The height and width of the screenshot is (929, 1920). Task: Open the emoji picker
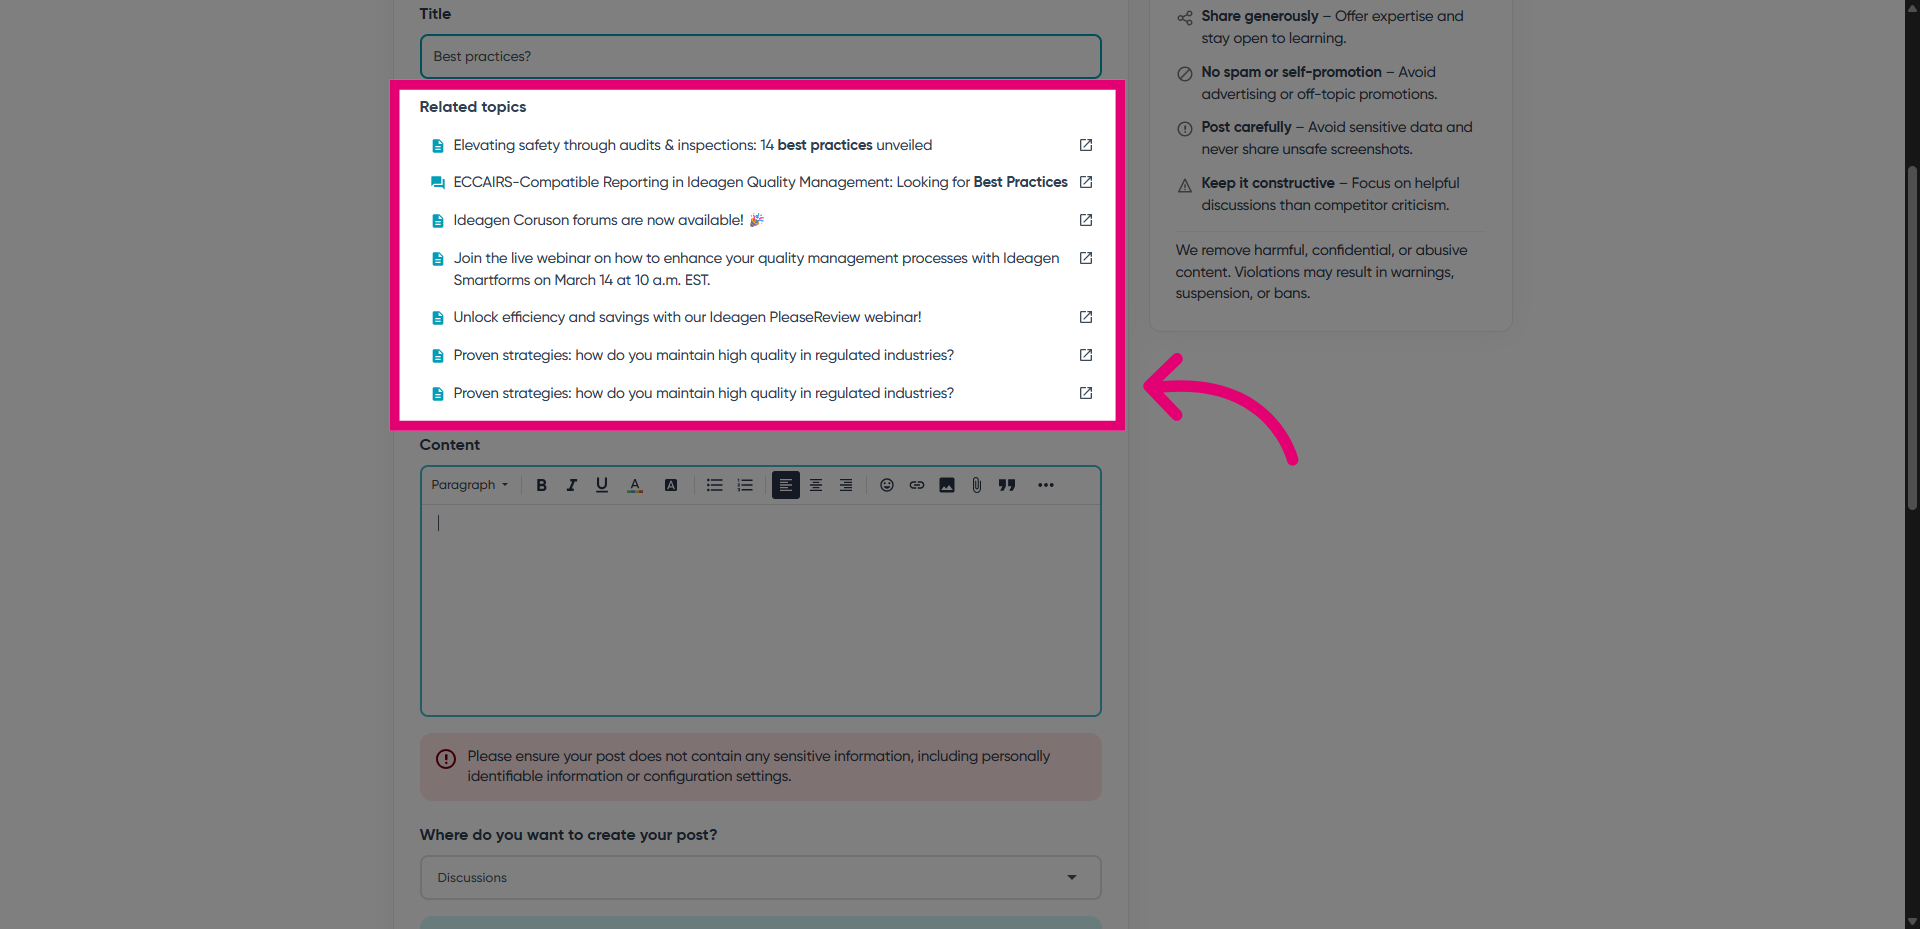pyautogui.click(x=887, y=485)
